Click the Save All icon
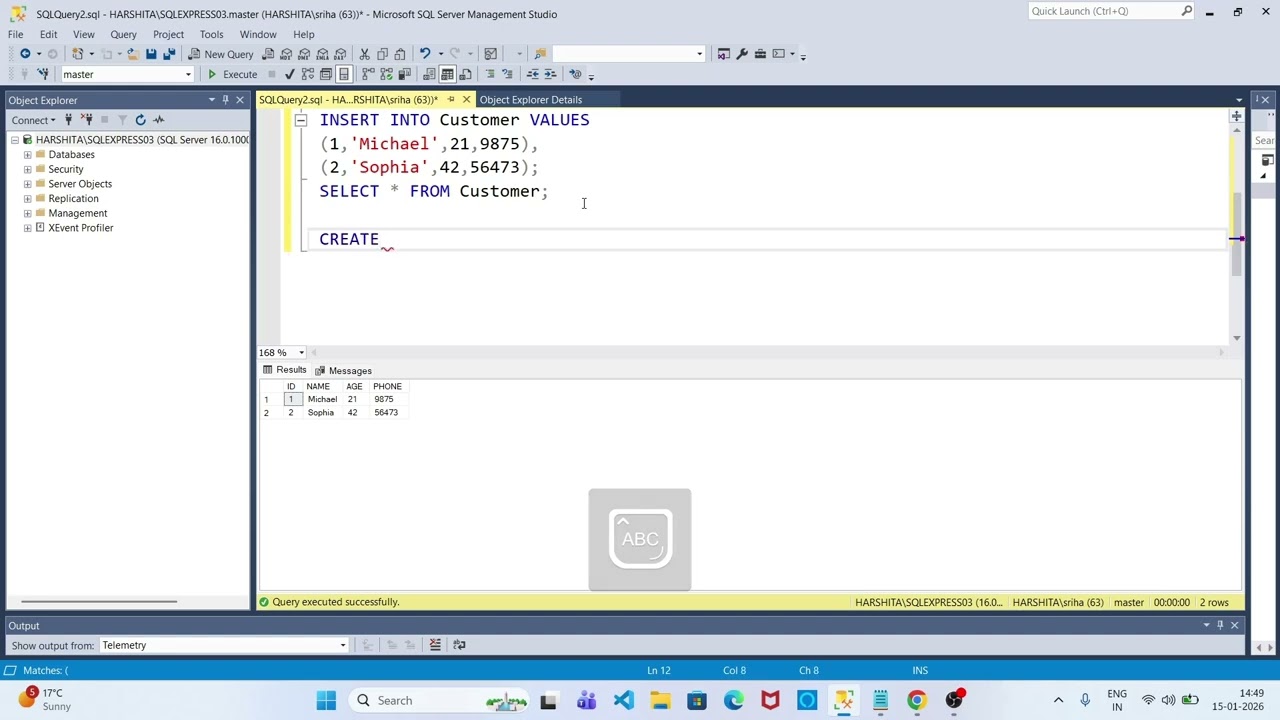The width and height of the screenshot is (1280, 720). pyautogui.click(x=169, y=54)
